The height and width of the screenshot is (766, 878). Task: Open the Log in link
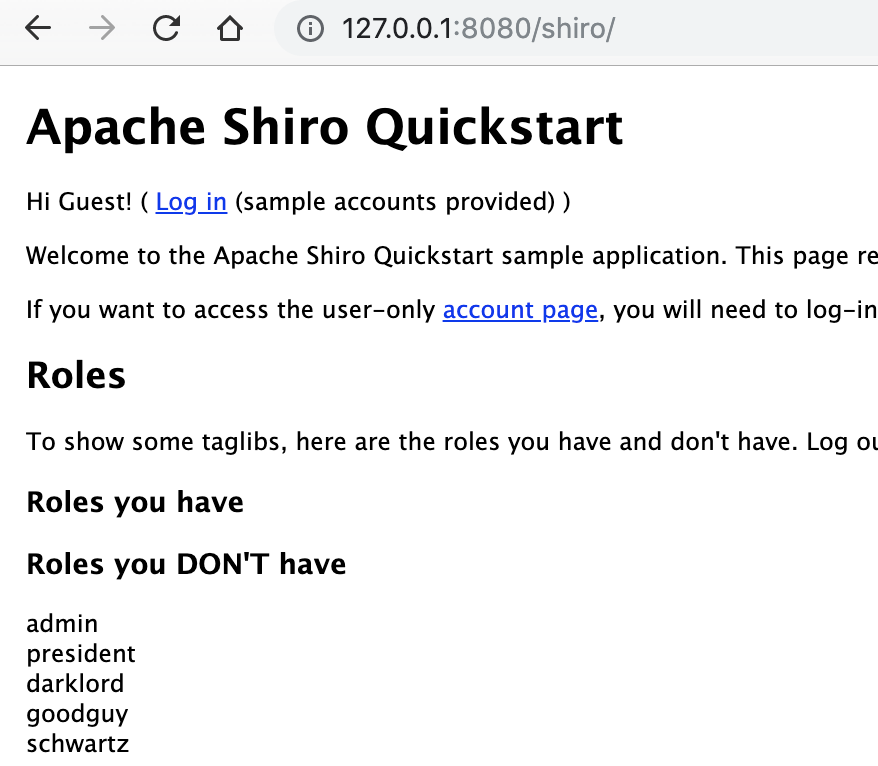pyautogui.click(x=191, y=202)
